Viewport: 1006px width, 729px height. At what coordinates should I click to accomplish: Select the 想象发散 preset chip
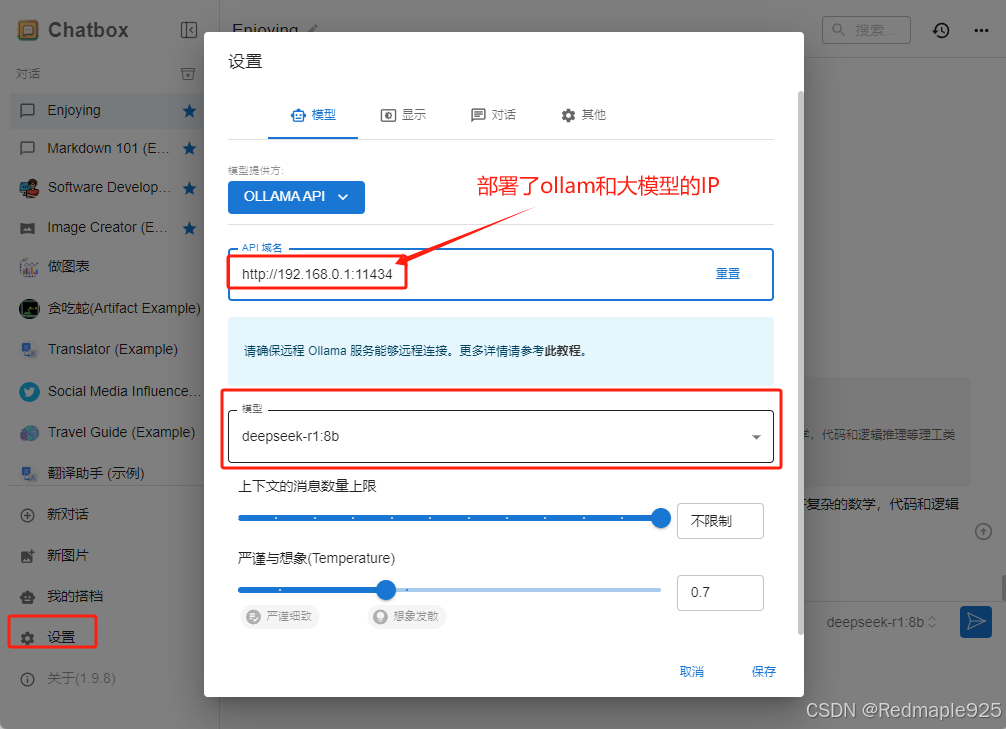[407, 617]
